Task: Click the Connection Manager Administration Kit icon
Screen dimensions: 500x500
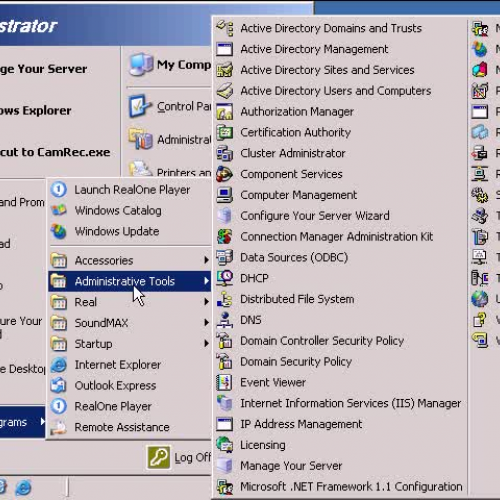Action: pos(225,237)
